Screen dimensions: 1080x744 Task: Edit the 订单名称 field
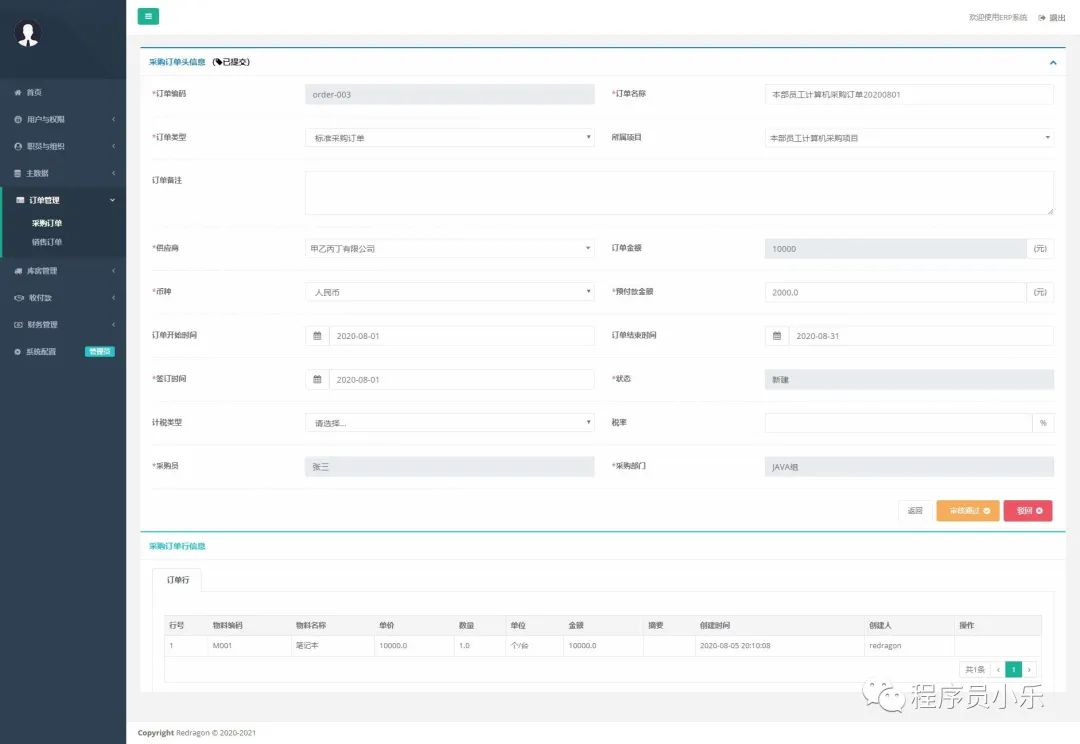(x=909, y=94)
